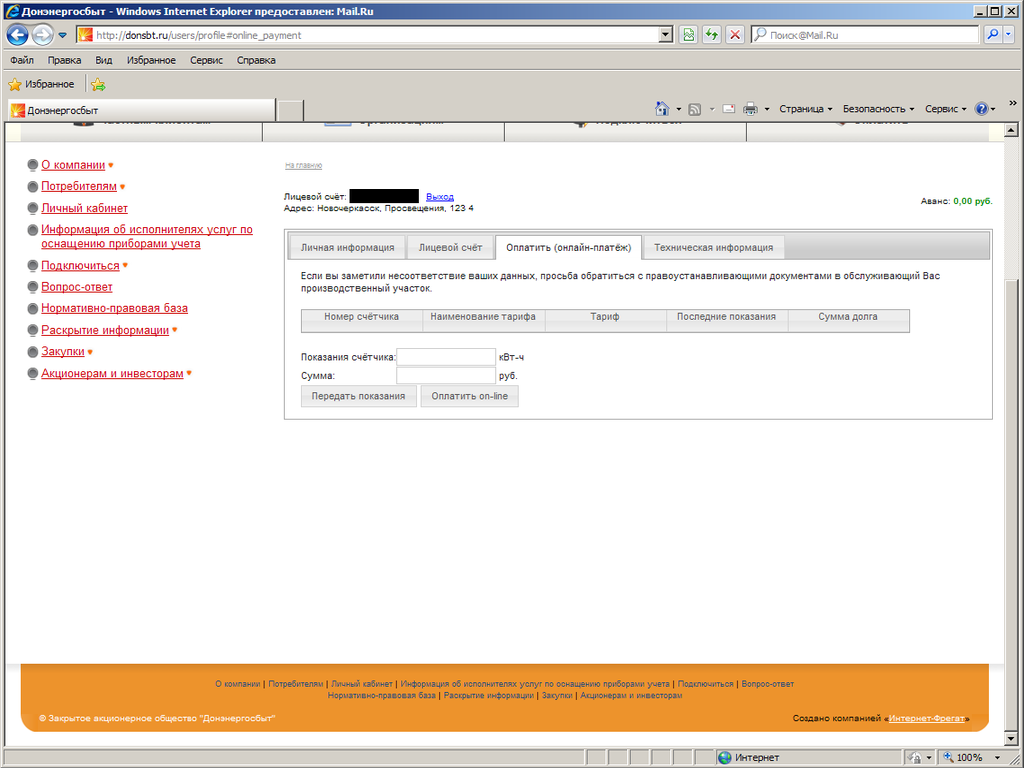Open the Сервис command bar dropdown
The image size is (1024, 768).
click(946, 109)
